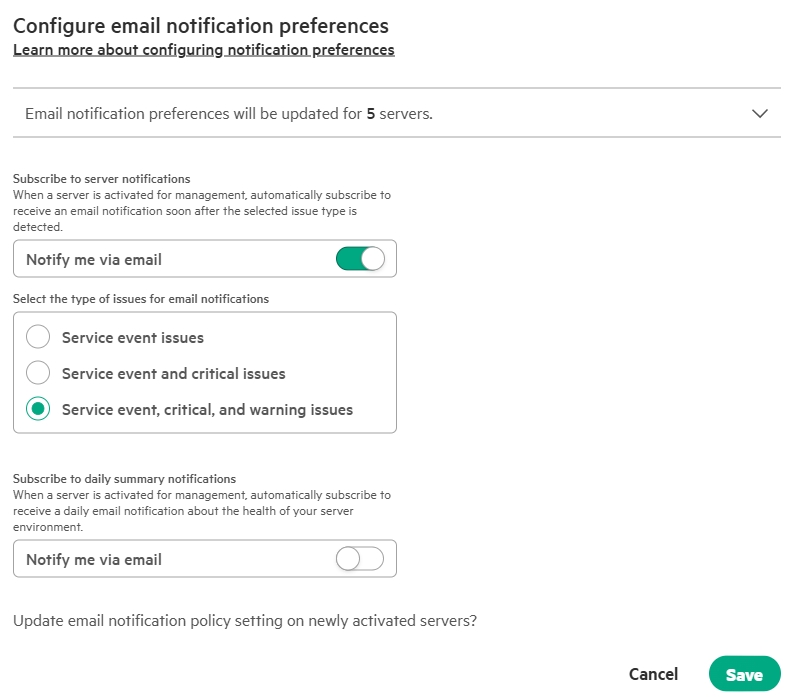The height and width of the screenshot is (697, 796).
Task: Disable the server notifications email toggle
Action: [x=360, y=259]
